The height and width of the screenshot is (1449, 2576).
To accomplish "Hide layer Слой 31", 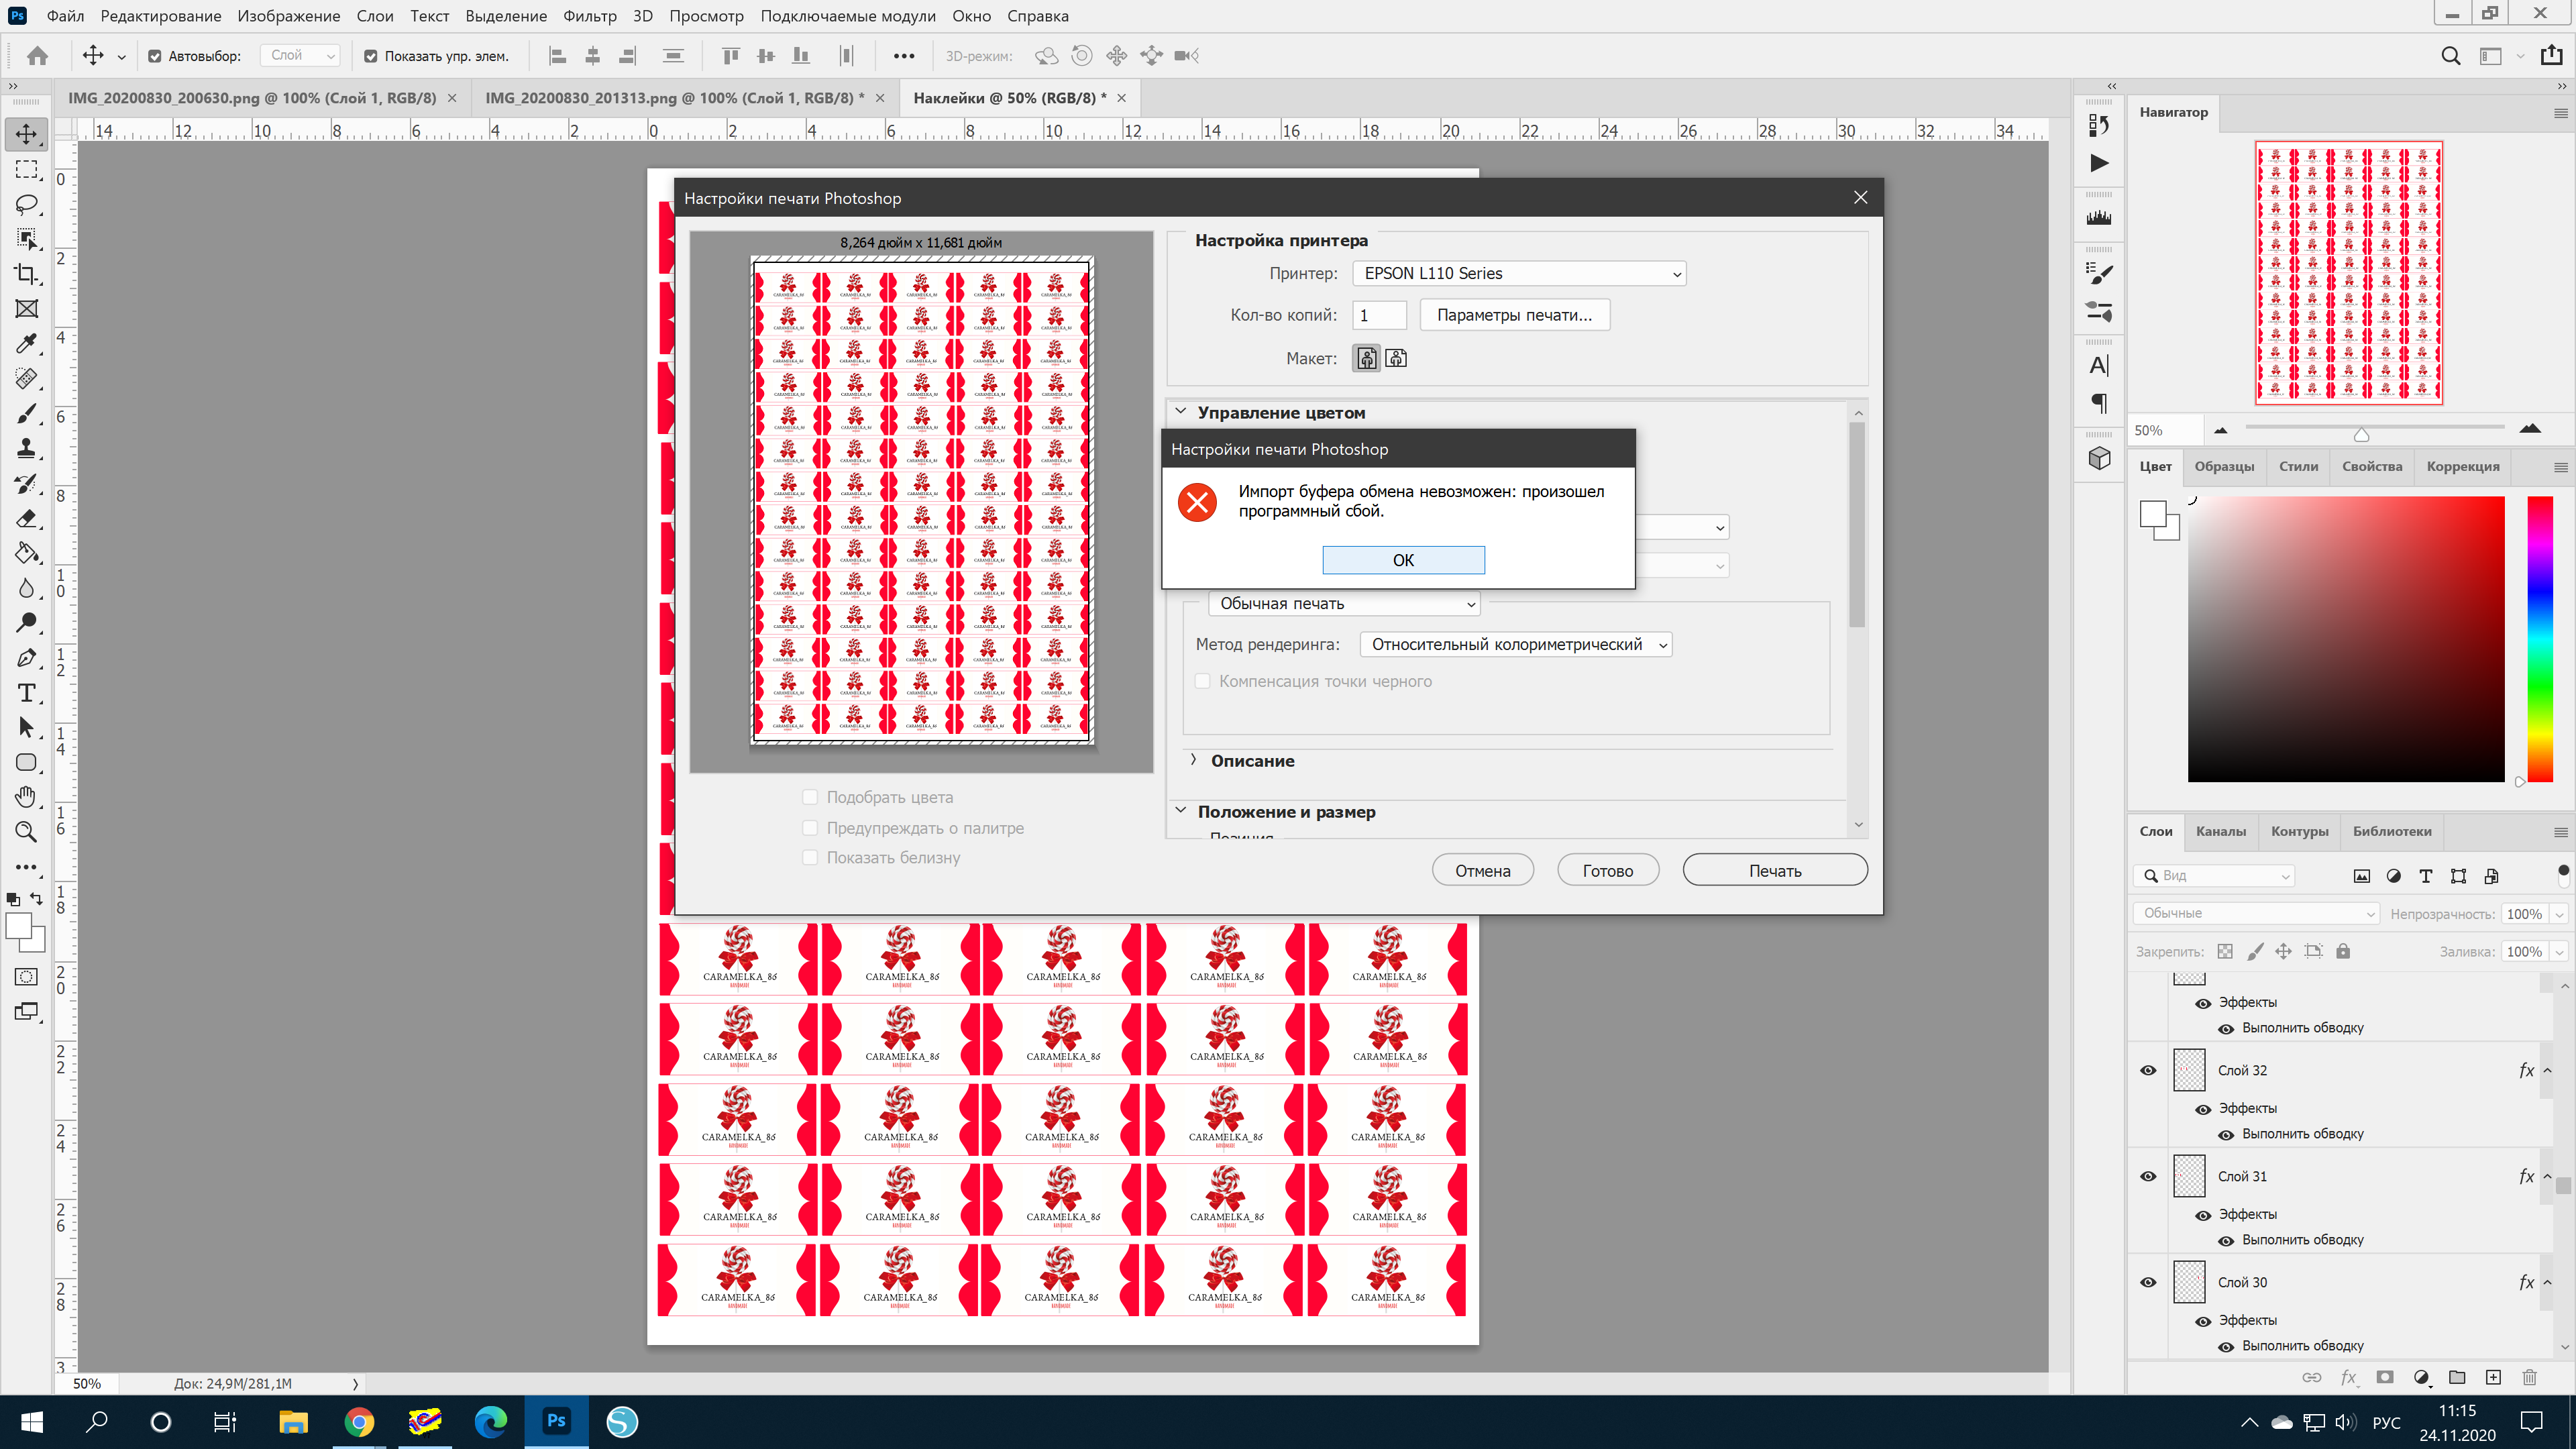I will click(x=2148, y=1176).
